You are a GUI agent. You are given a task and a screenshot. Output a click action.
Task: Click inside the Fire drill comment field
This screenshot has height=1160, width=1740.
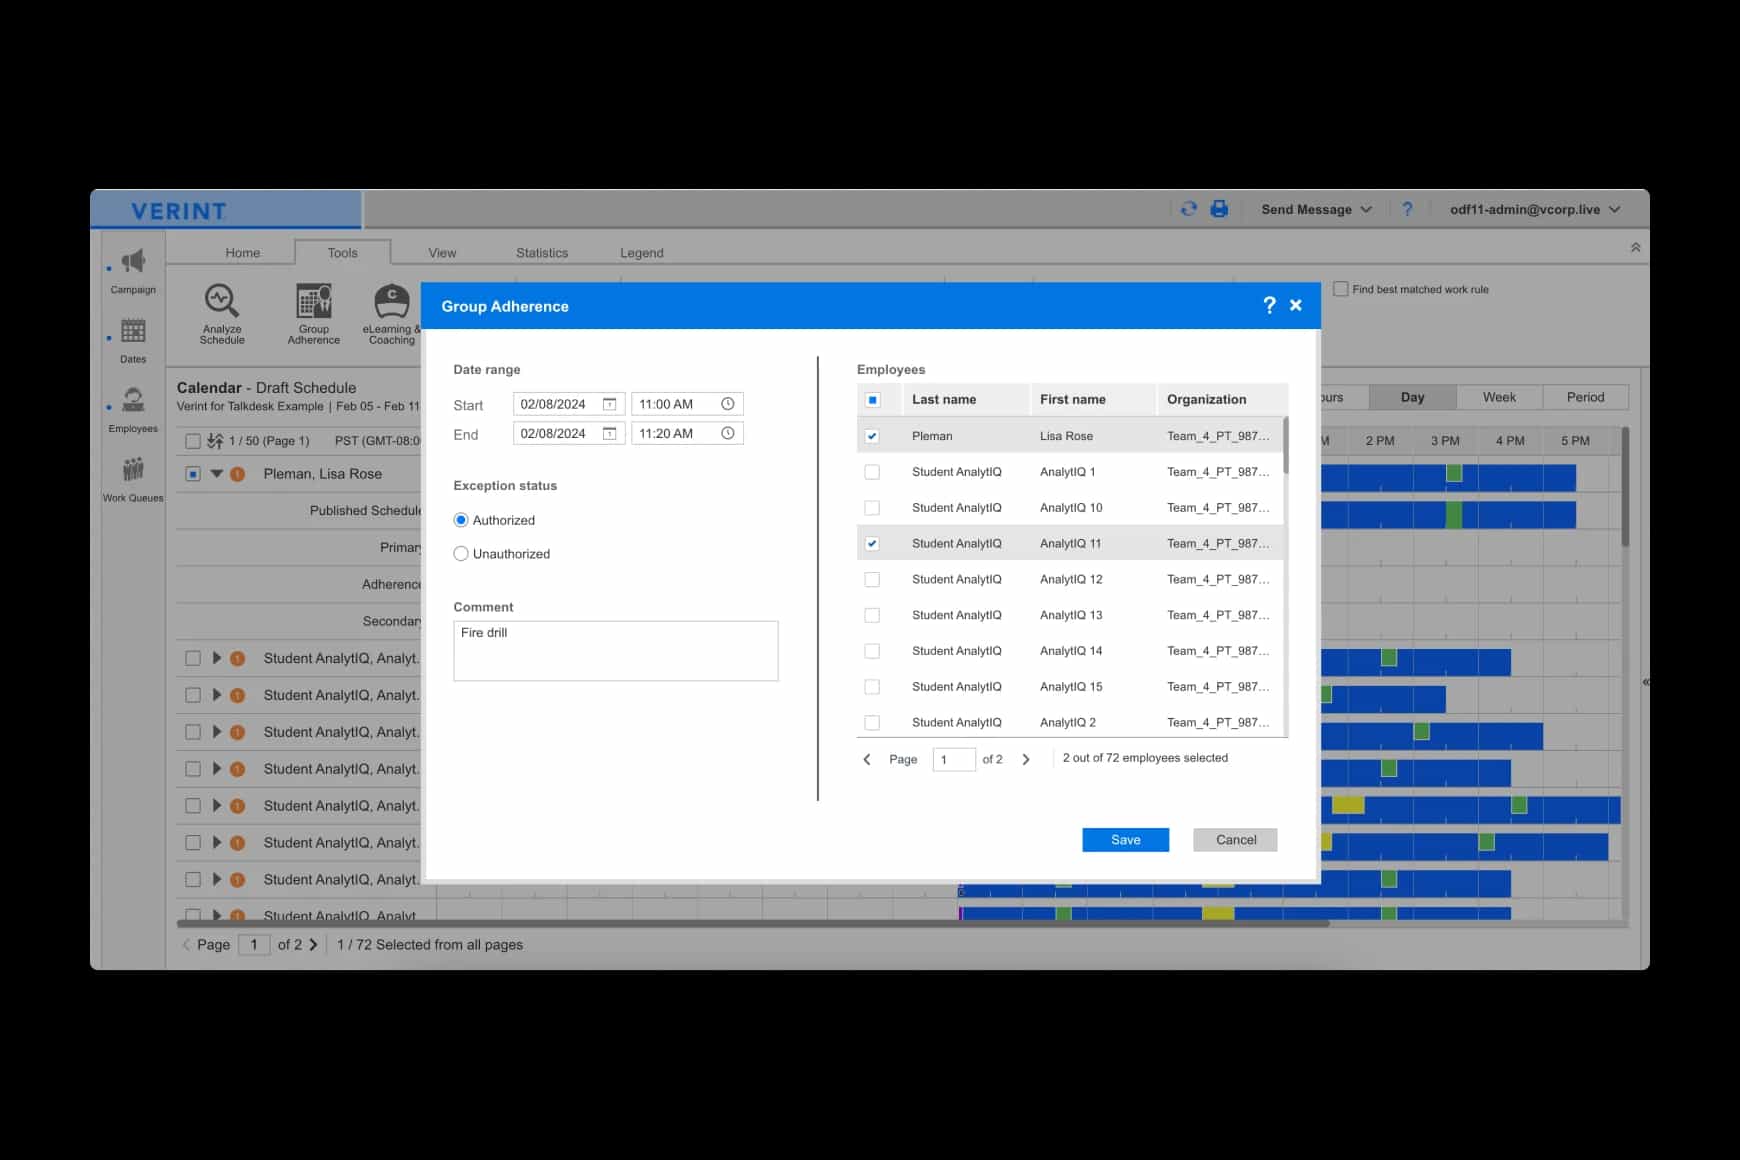(x=615, y=650)
